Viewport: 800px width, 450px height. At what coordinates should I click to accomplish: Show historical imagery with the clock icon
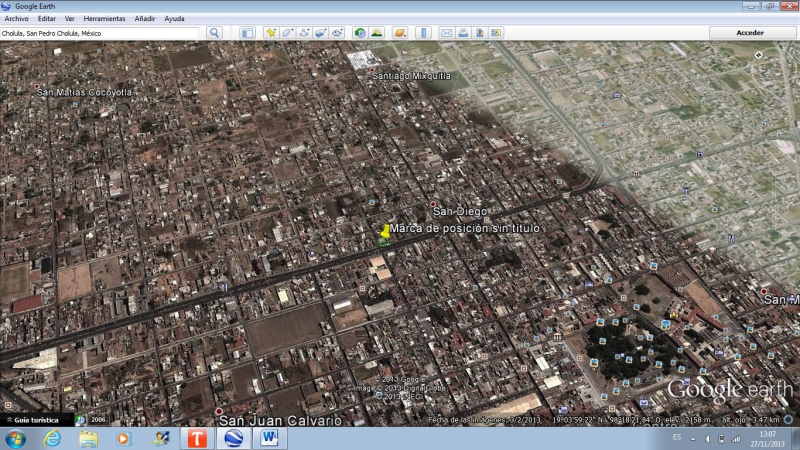point(360,33)
